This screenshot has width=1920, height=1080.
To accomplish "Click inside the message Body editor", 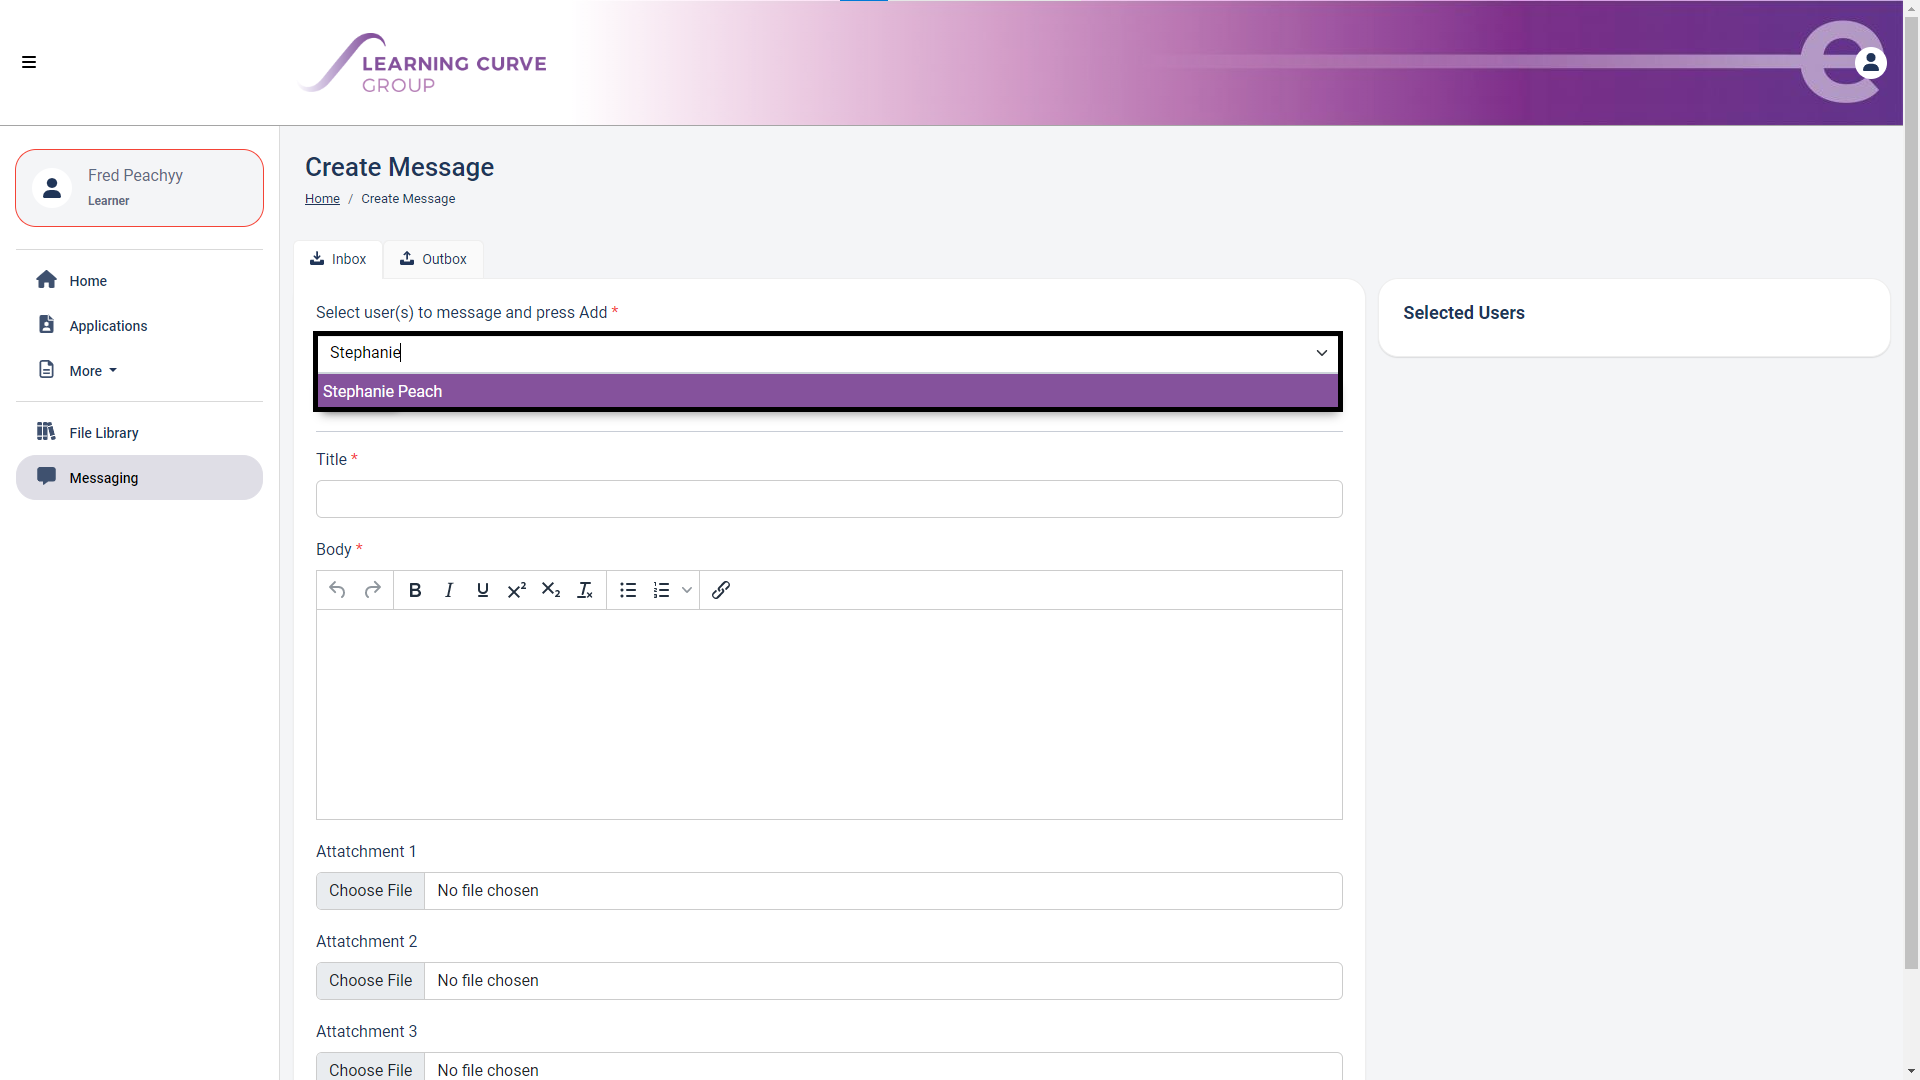I will tap(829, 714).
